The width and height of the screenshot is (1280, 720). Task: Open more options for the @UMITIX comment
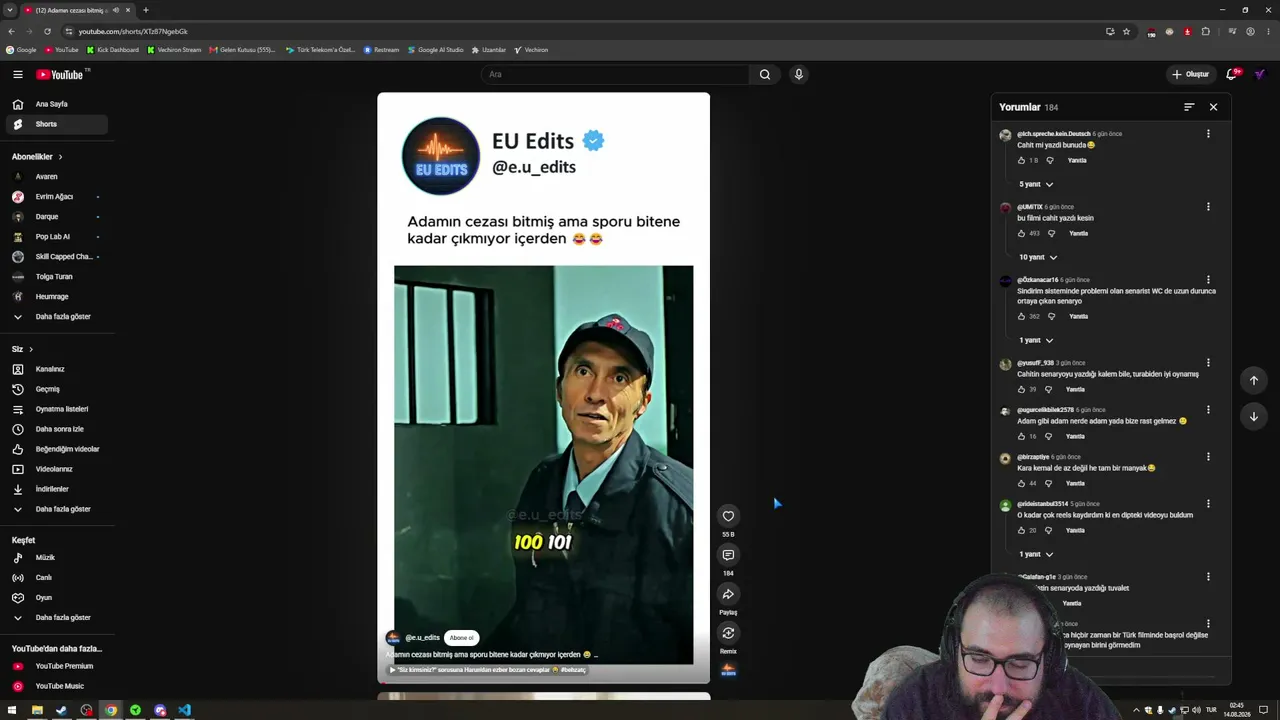[x=1208, y=207]
